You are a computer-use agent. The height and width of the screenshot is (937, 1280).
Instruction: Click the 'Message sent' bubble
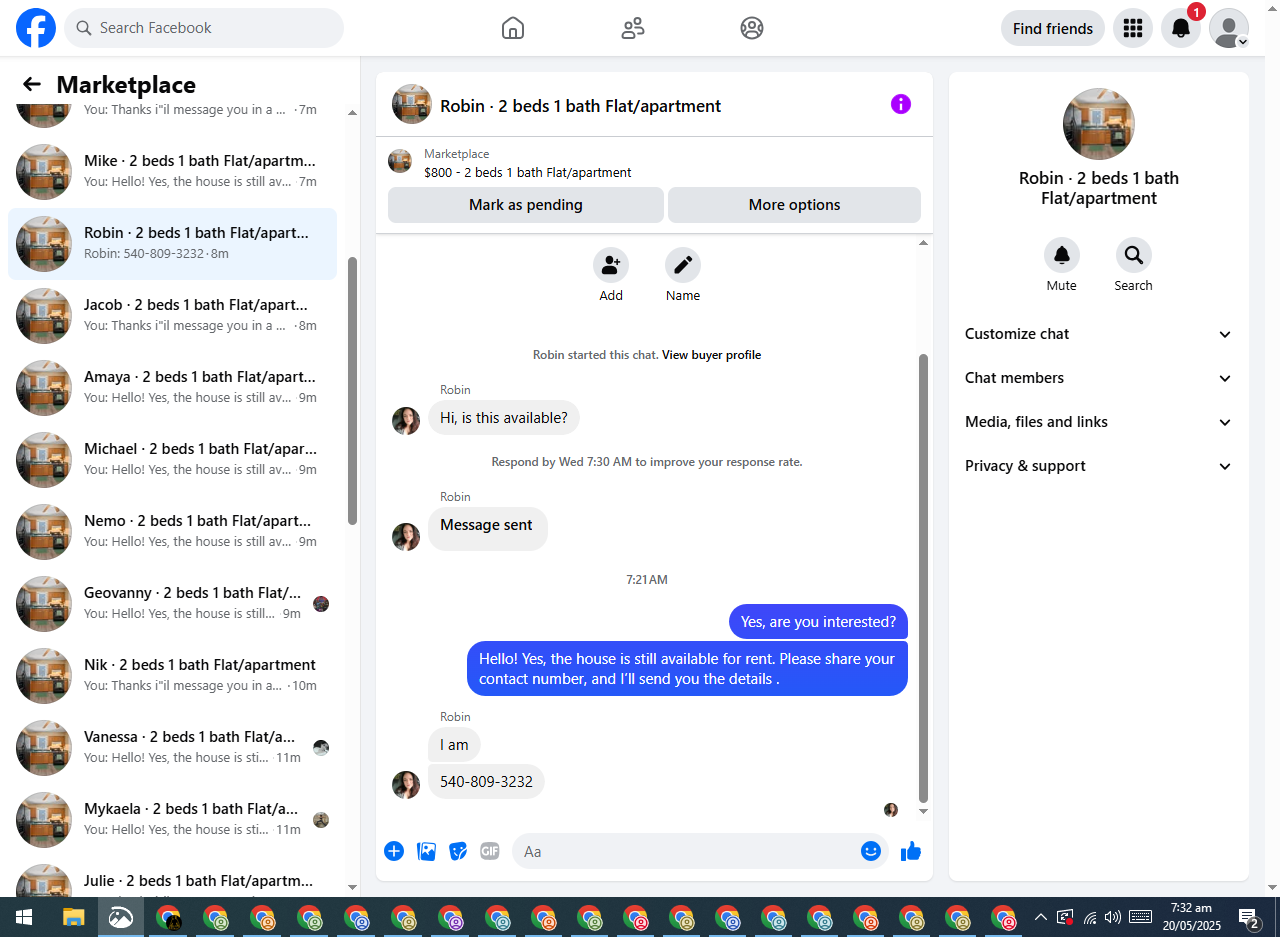click(487, 528)
